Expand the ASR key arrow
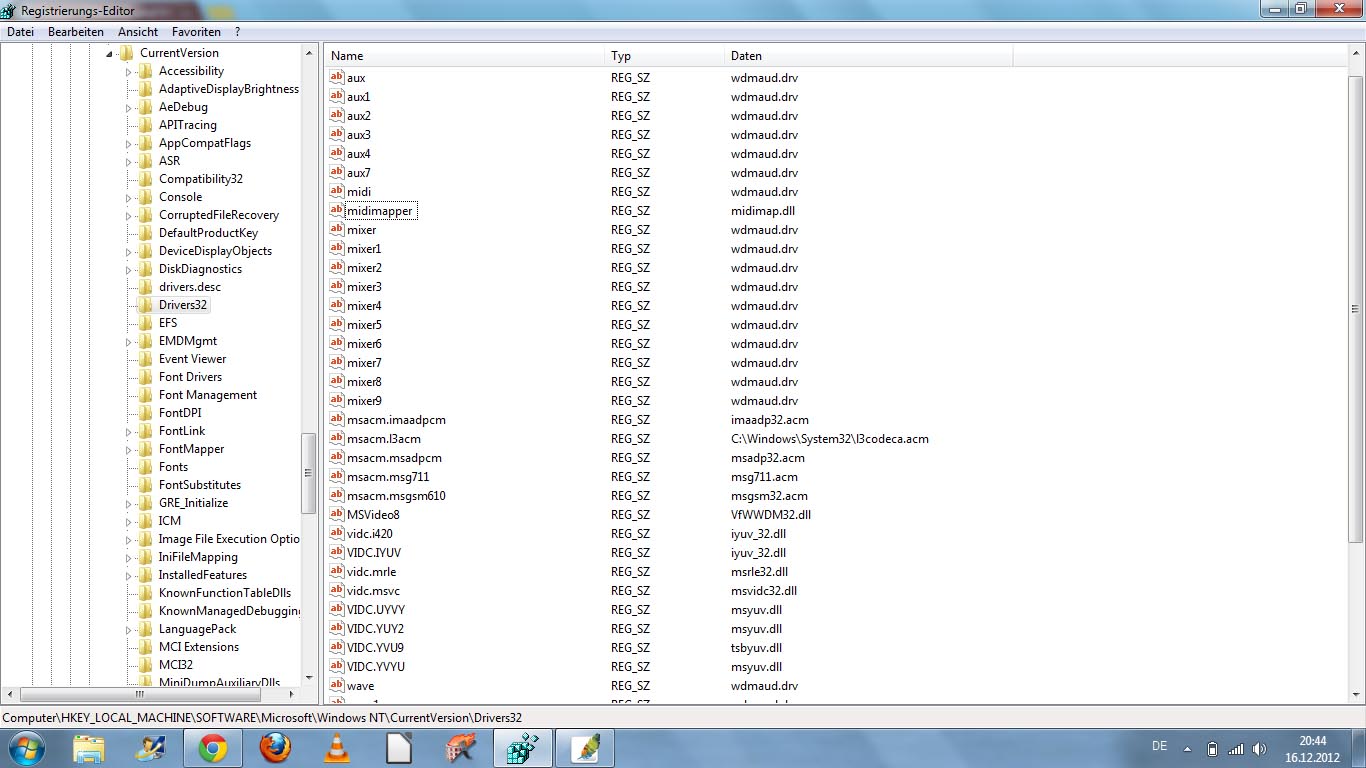The width and height of the screenshot is (1366, 768). 128,161
